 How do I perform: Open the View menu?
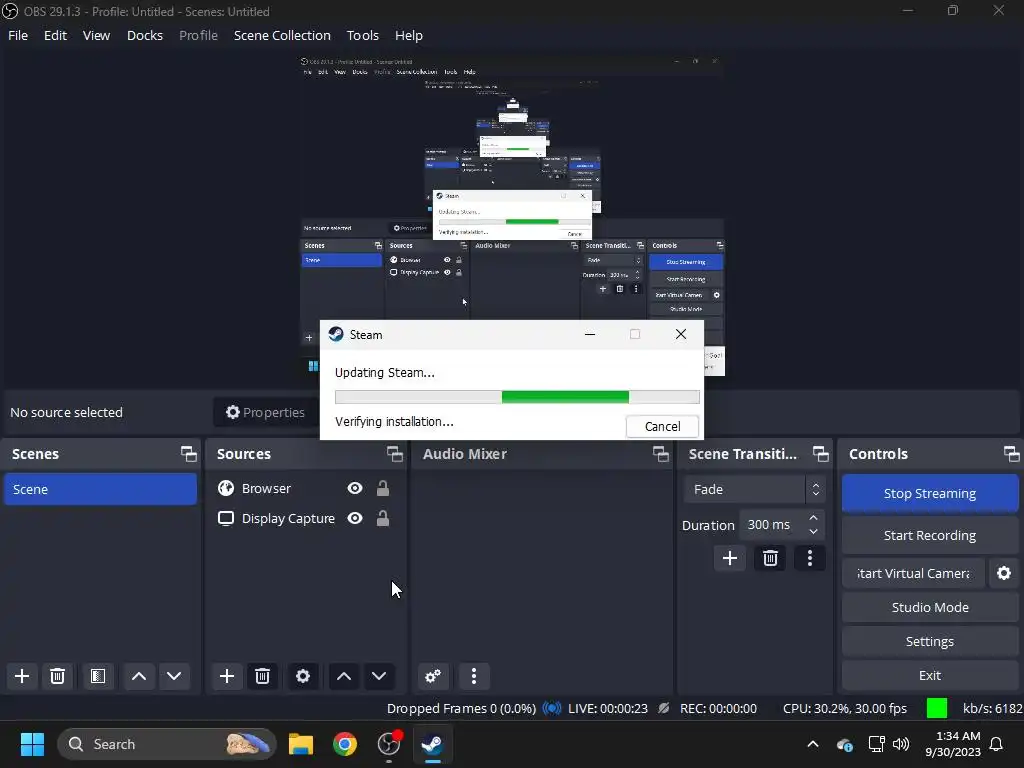[96, 35]
